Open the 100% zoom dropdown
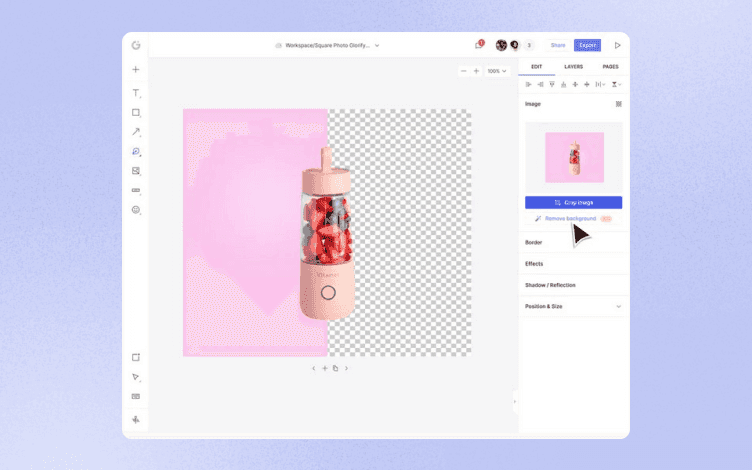 (497, 71)
